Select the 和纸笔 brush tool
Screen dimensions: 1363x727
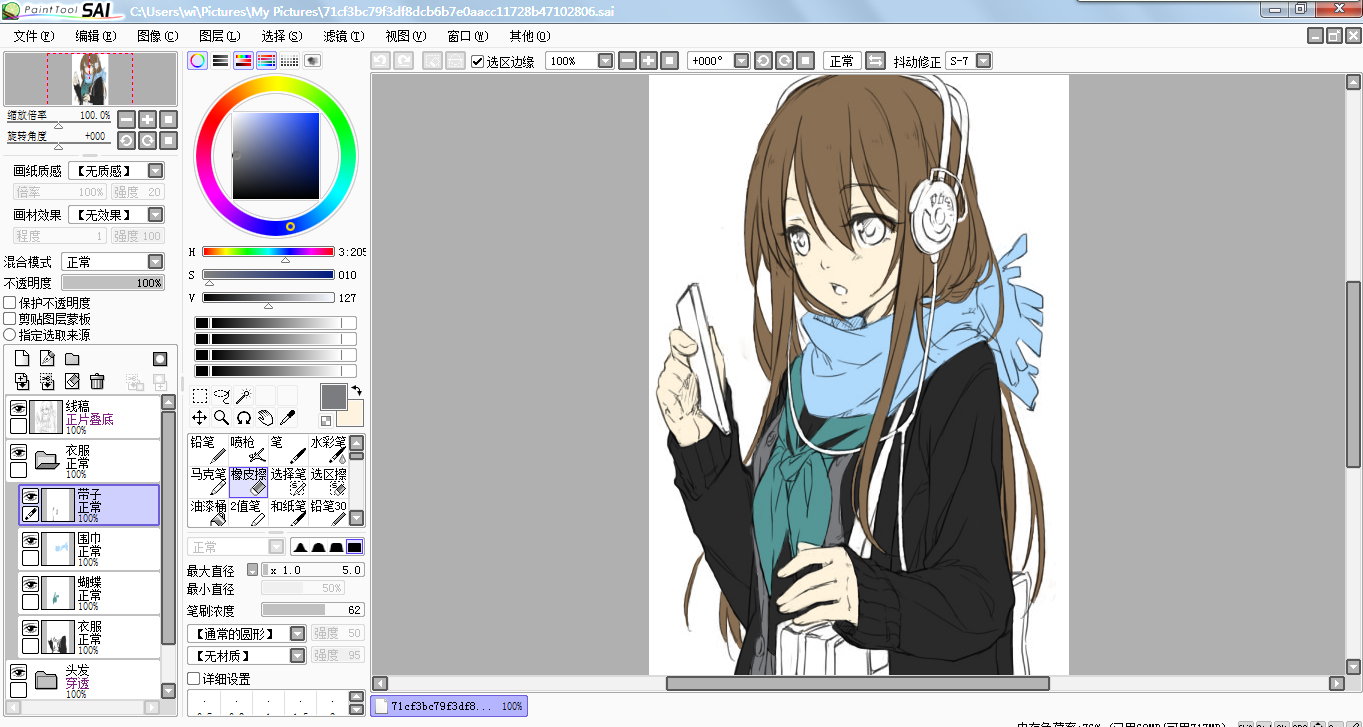click(x=288, y=513)
